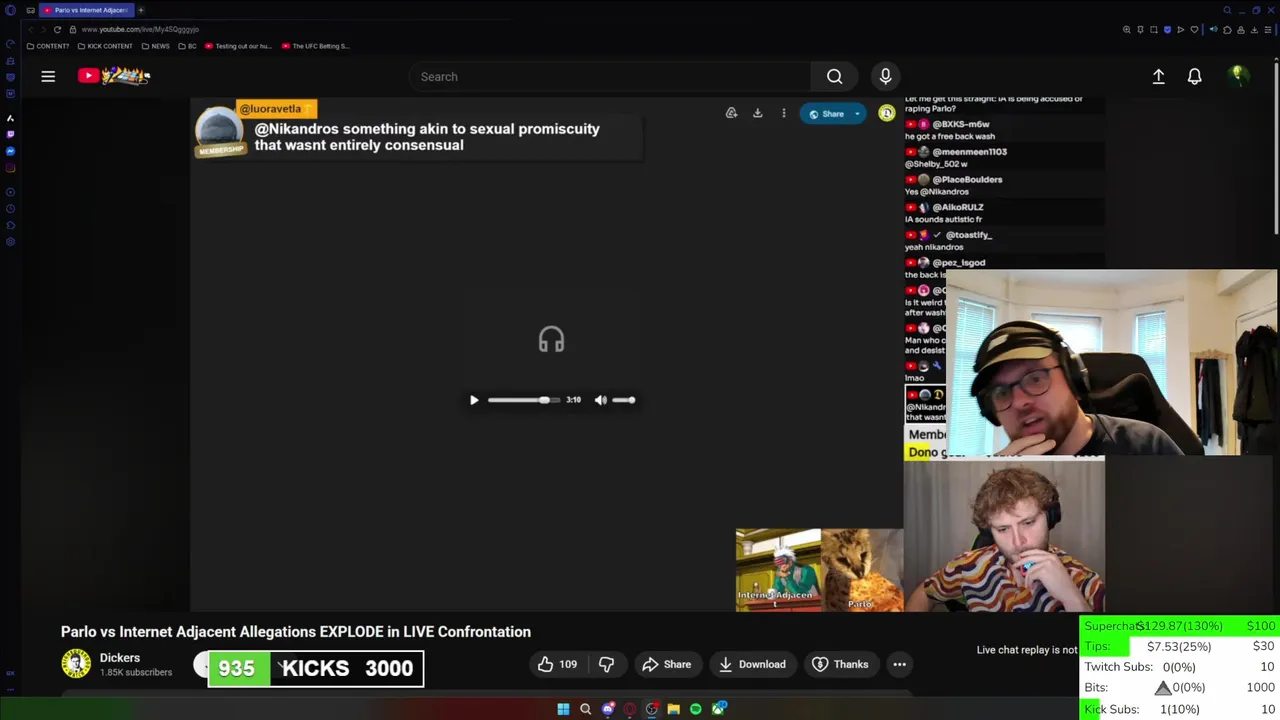Open the extensions cube icon in toolbar
The width and height of the screenshot is (1280, 720).
coord(1227,29)
